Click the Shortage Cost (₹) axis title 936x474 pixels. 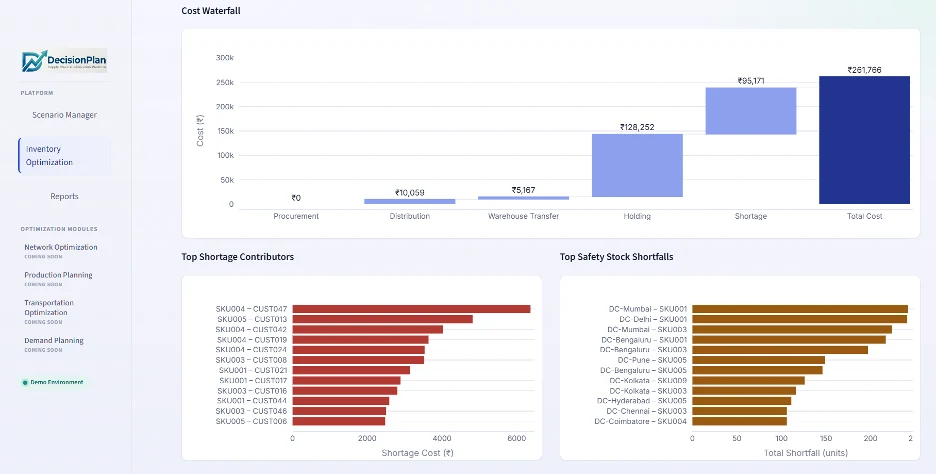417,453
